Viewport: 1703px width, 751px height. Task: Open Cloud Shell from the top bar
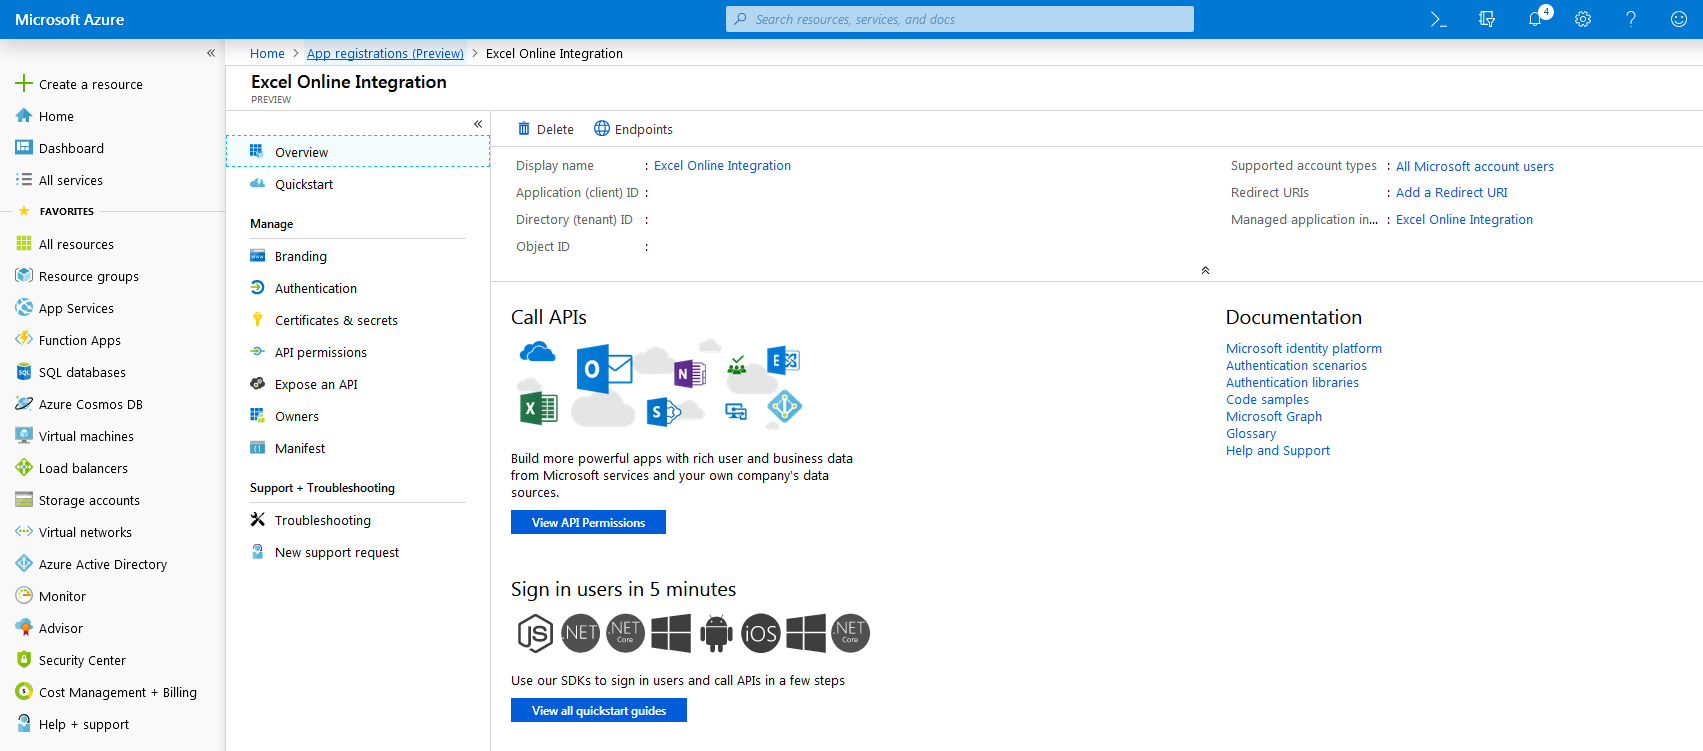pyautogui.click(x=1438, y=19)
